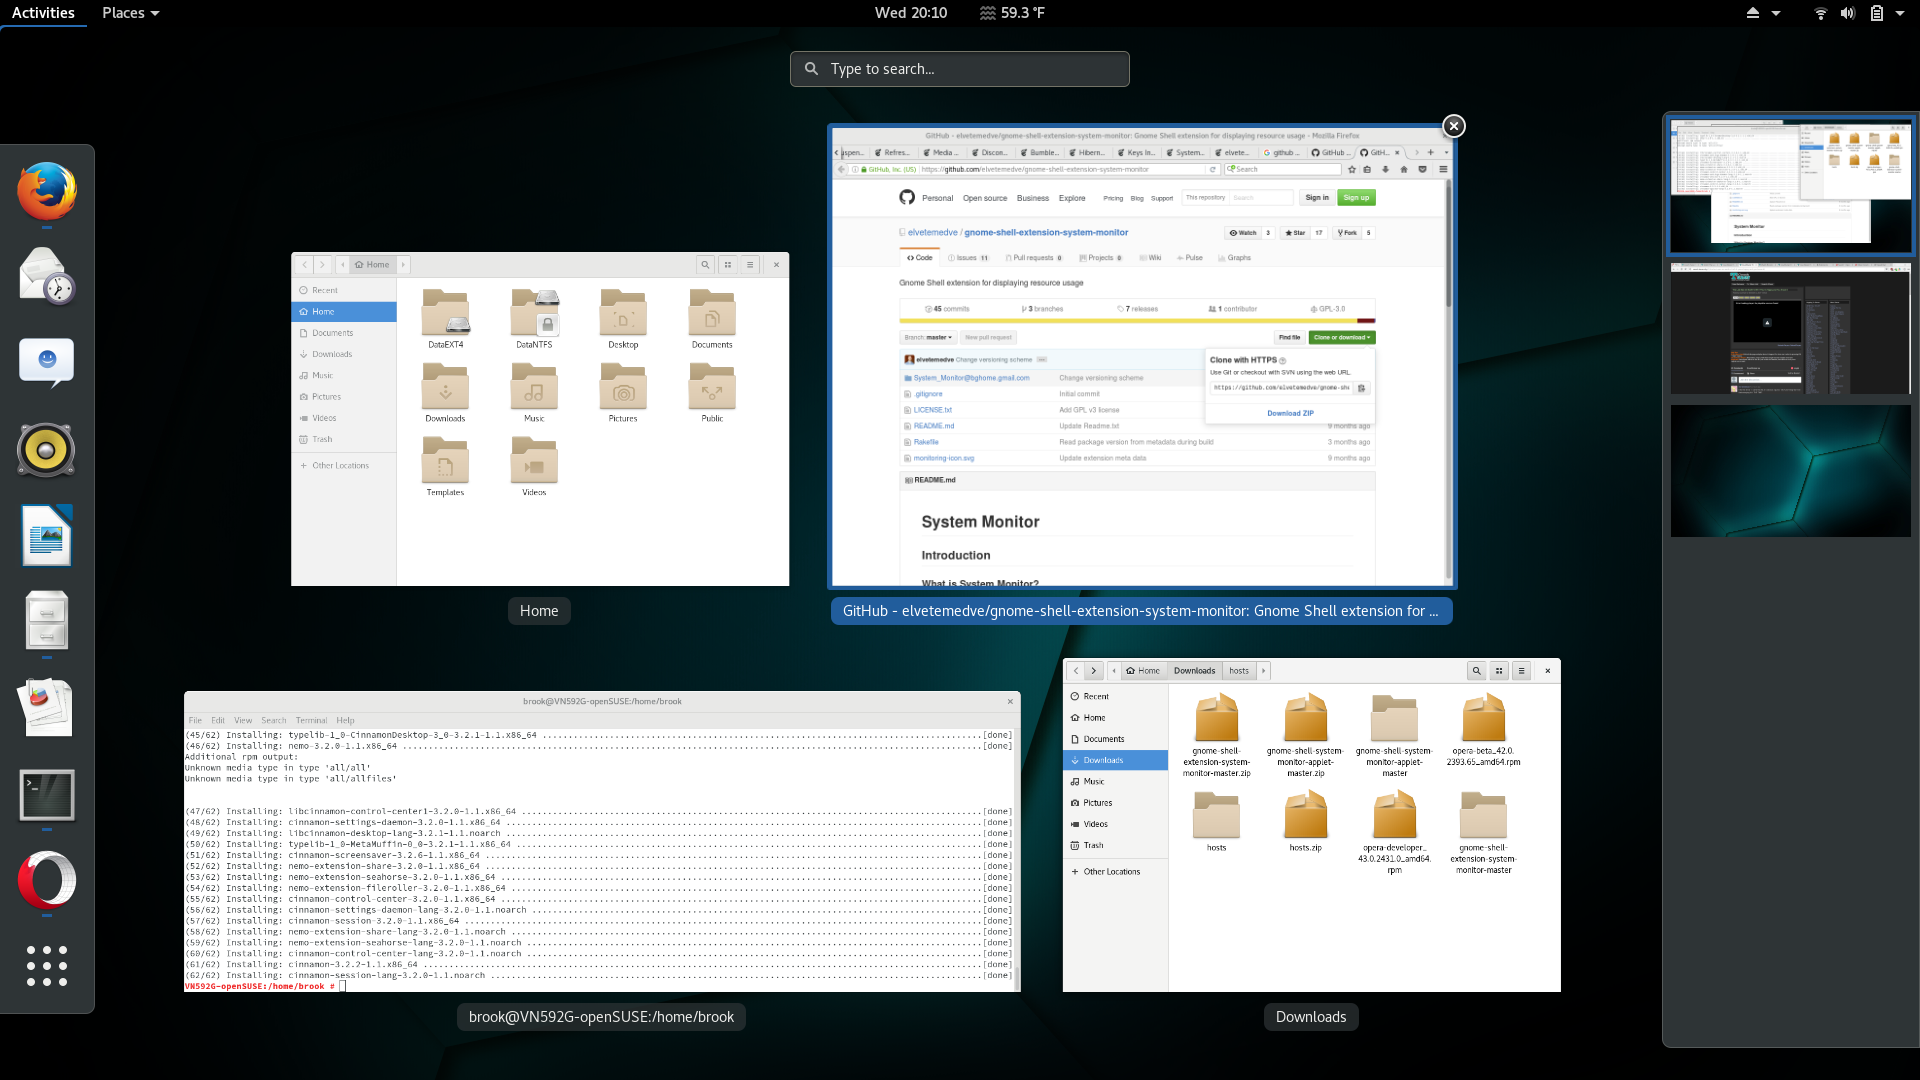The image size is (1920, 1080).
Task: Click the search icon in the Downloads window toolbar
Action: pos(1476,671)
